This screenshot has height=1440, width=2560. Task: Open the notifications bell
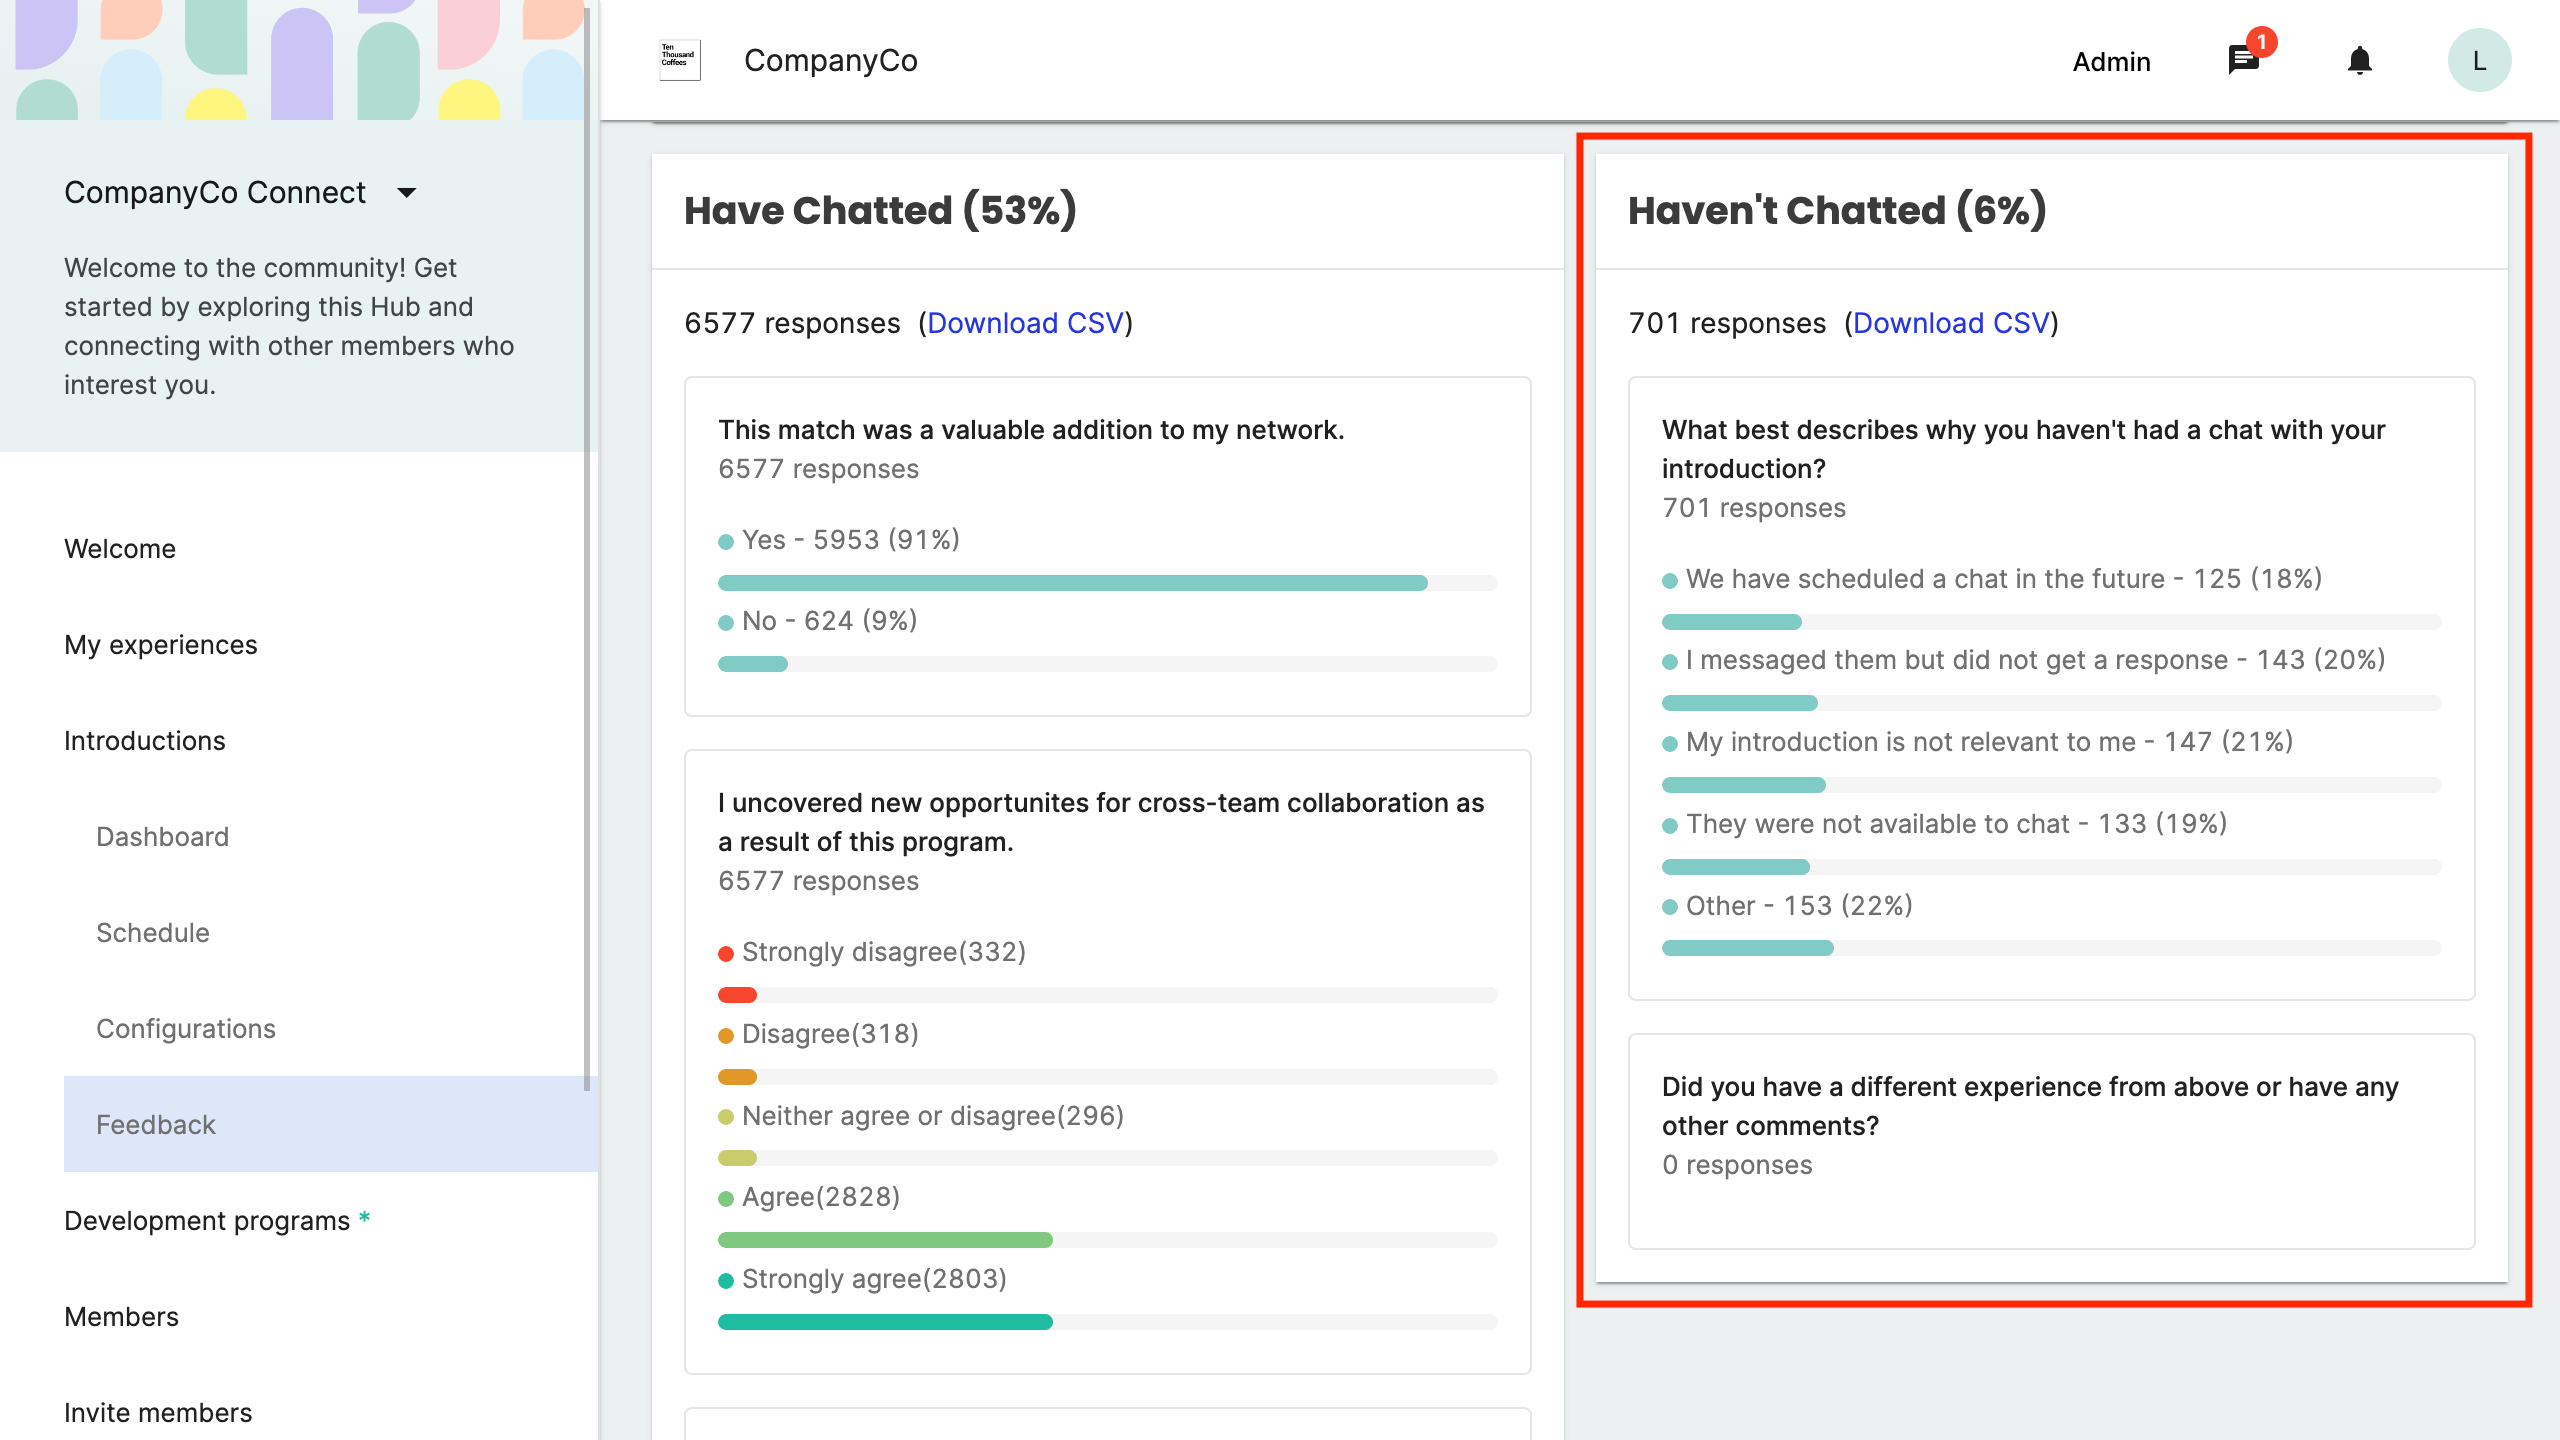(2360, 60)
